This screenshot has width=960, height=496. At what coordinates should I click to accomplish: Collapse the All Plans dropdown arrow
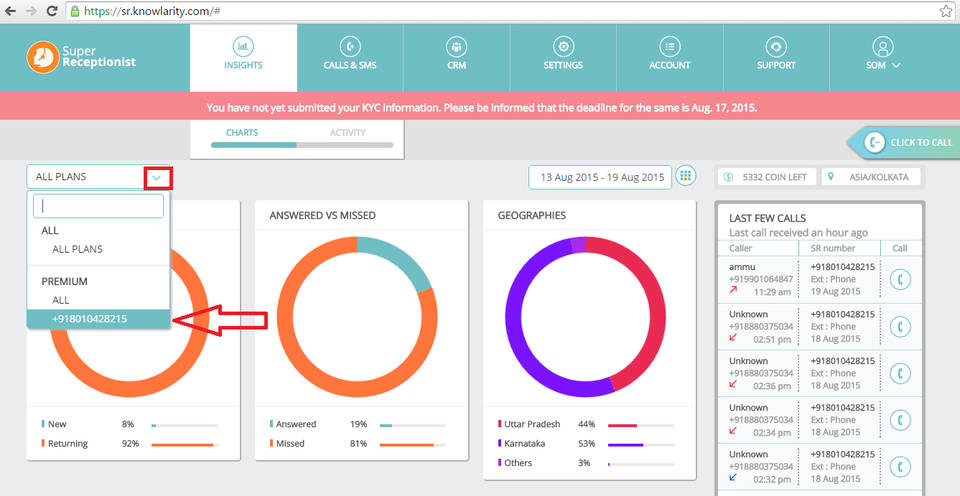click(x=157, y=178)
